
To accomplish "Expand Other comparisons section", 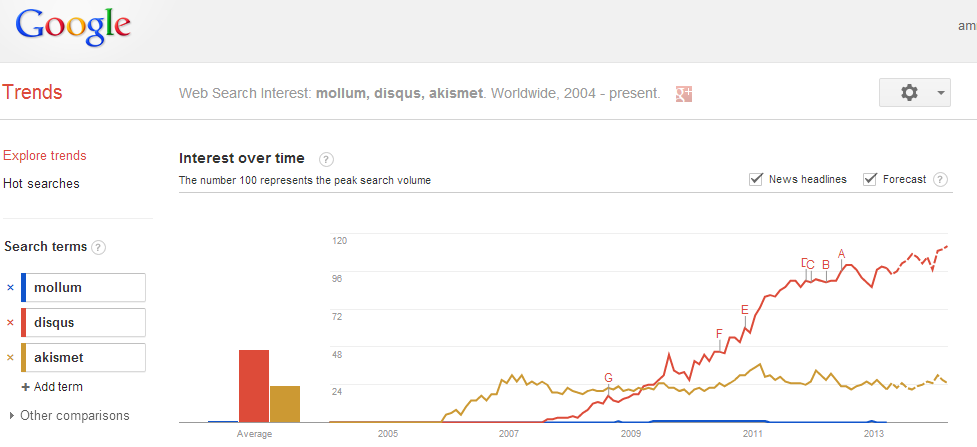I will coord(70,416).
